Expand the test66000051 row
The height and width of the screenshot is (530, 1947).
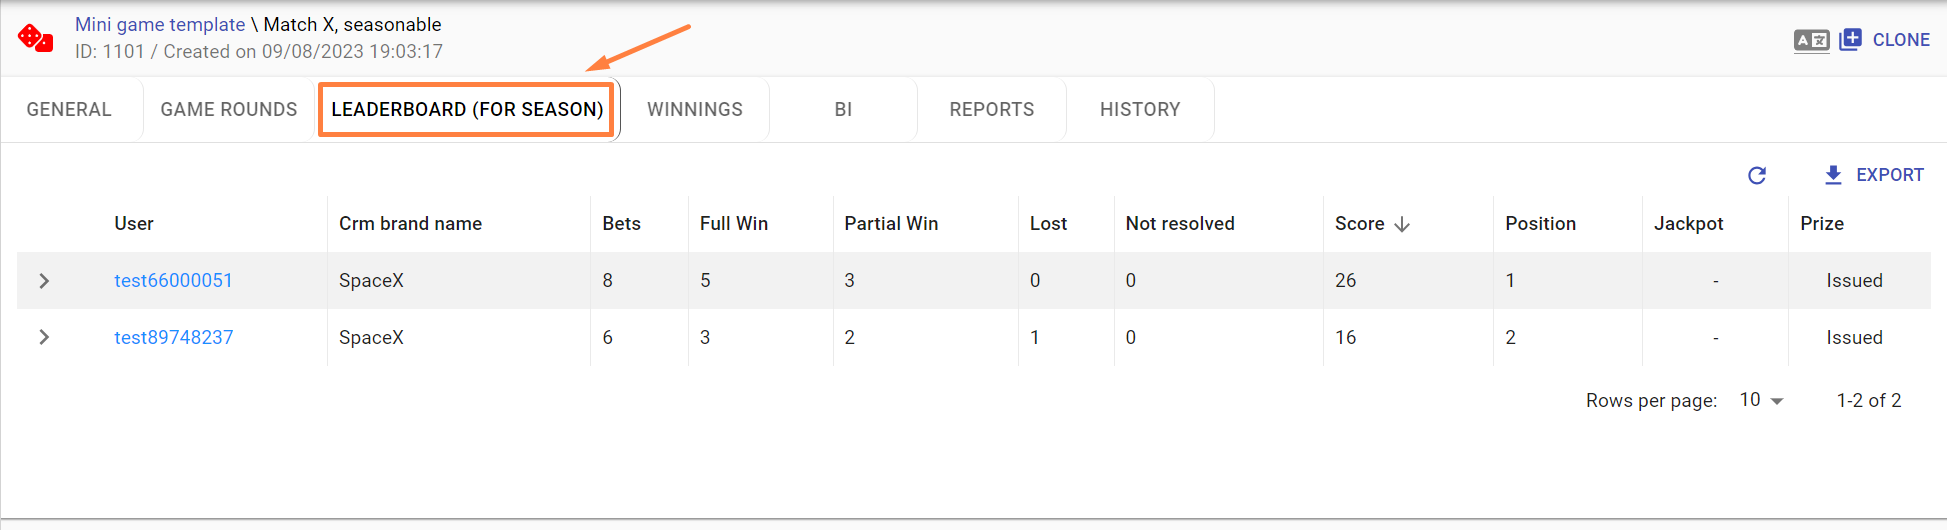[x=44, y=281]
